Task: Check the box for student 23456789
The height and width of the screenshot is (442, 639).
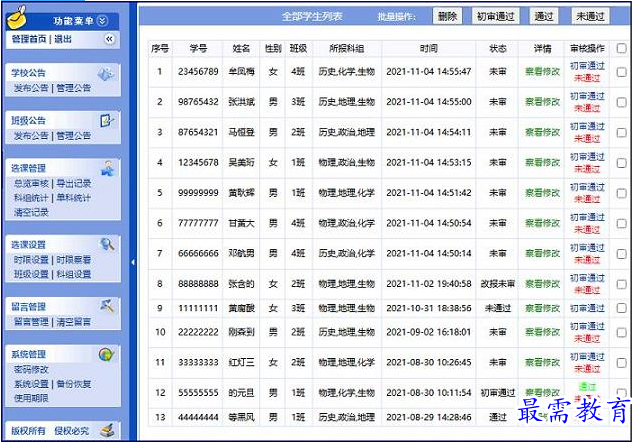Action: (x=622, y=72)
